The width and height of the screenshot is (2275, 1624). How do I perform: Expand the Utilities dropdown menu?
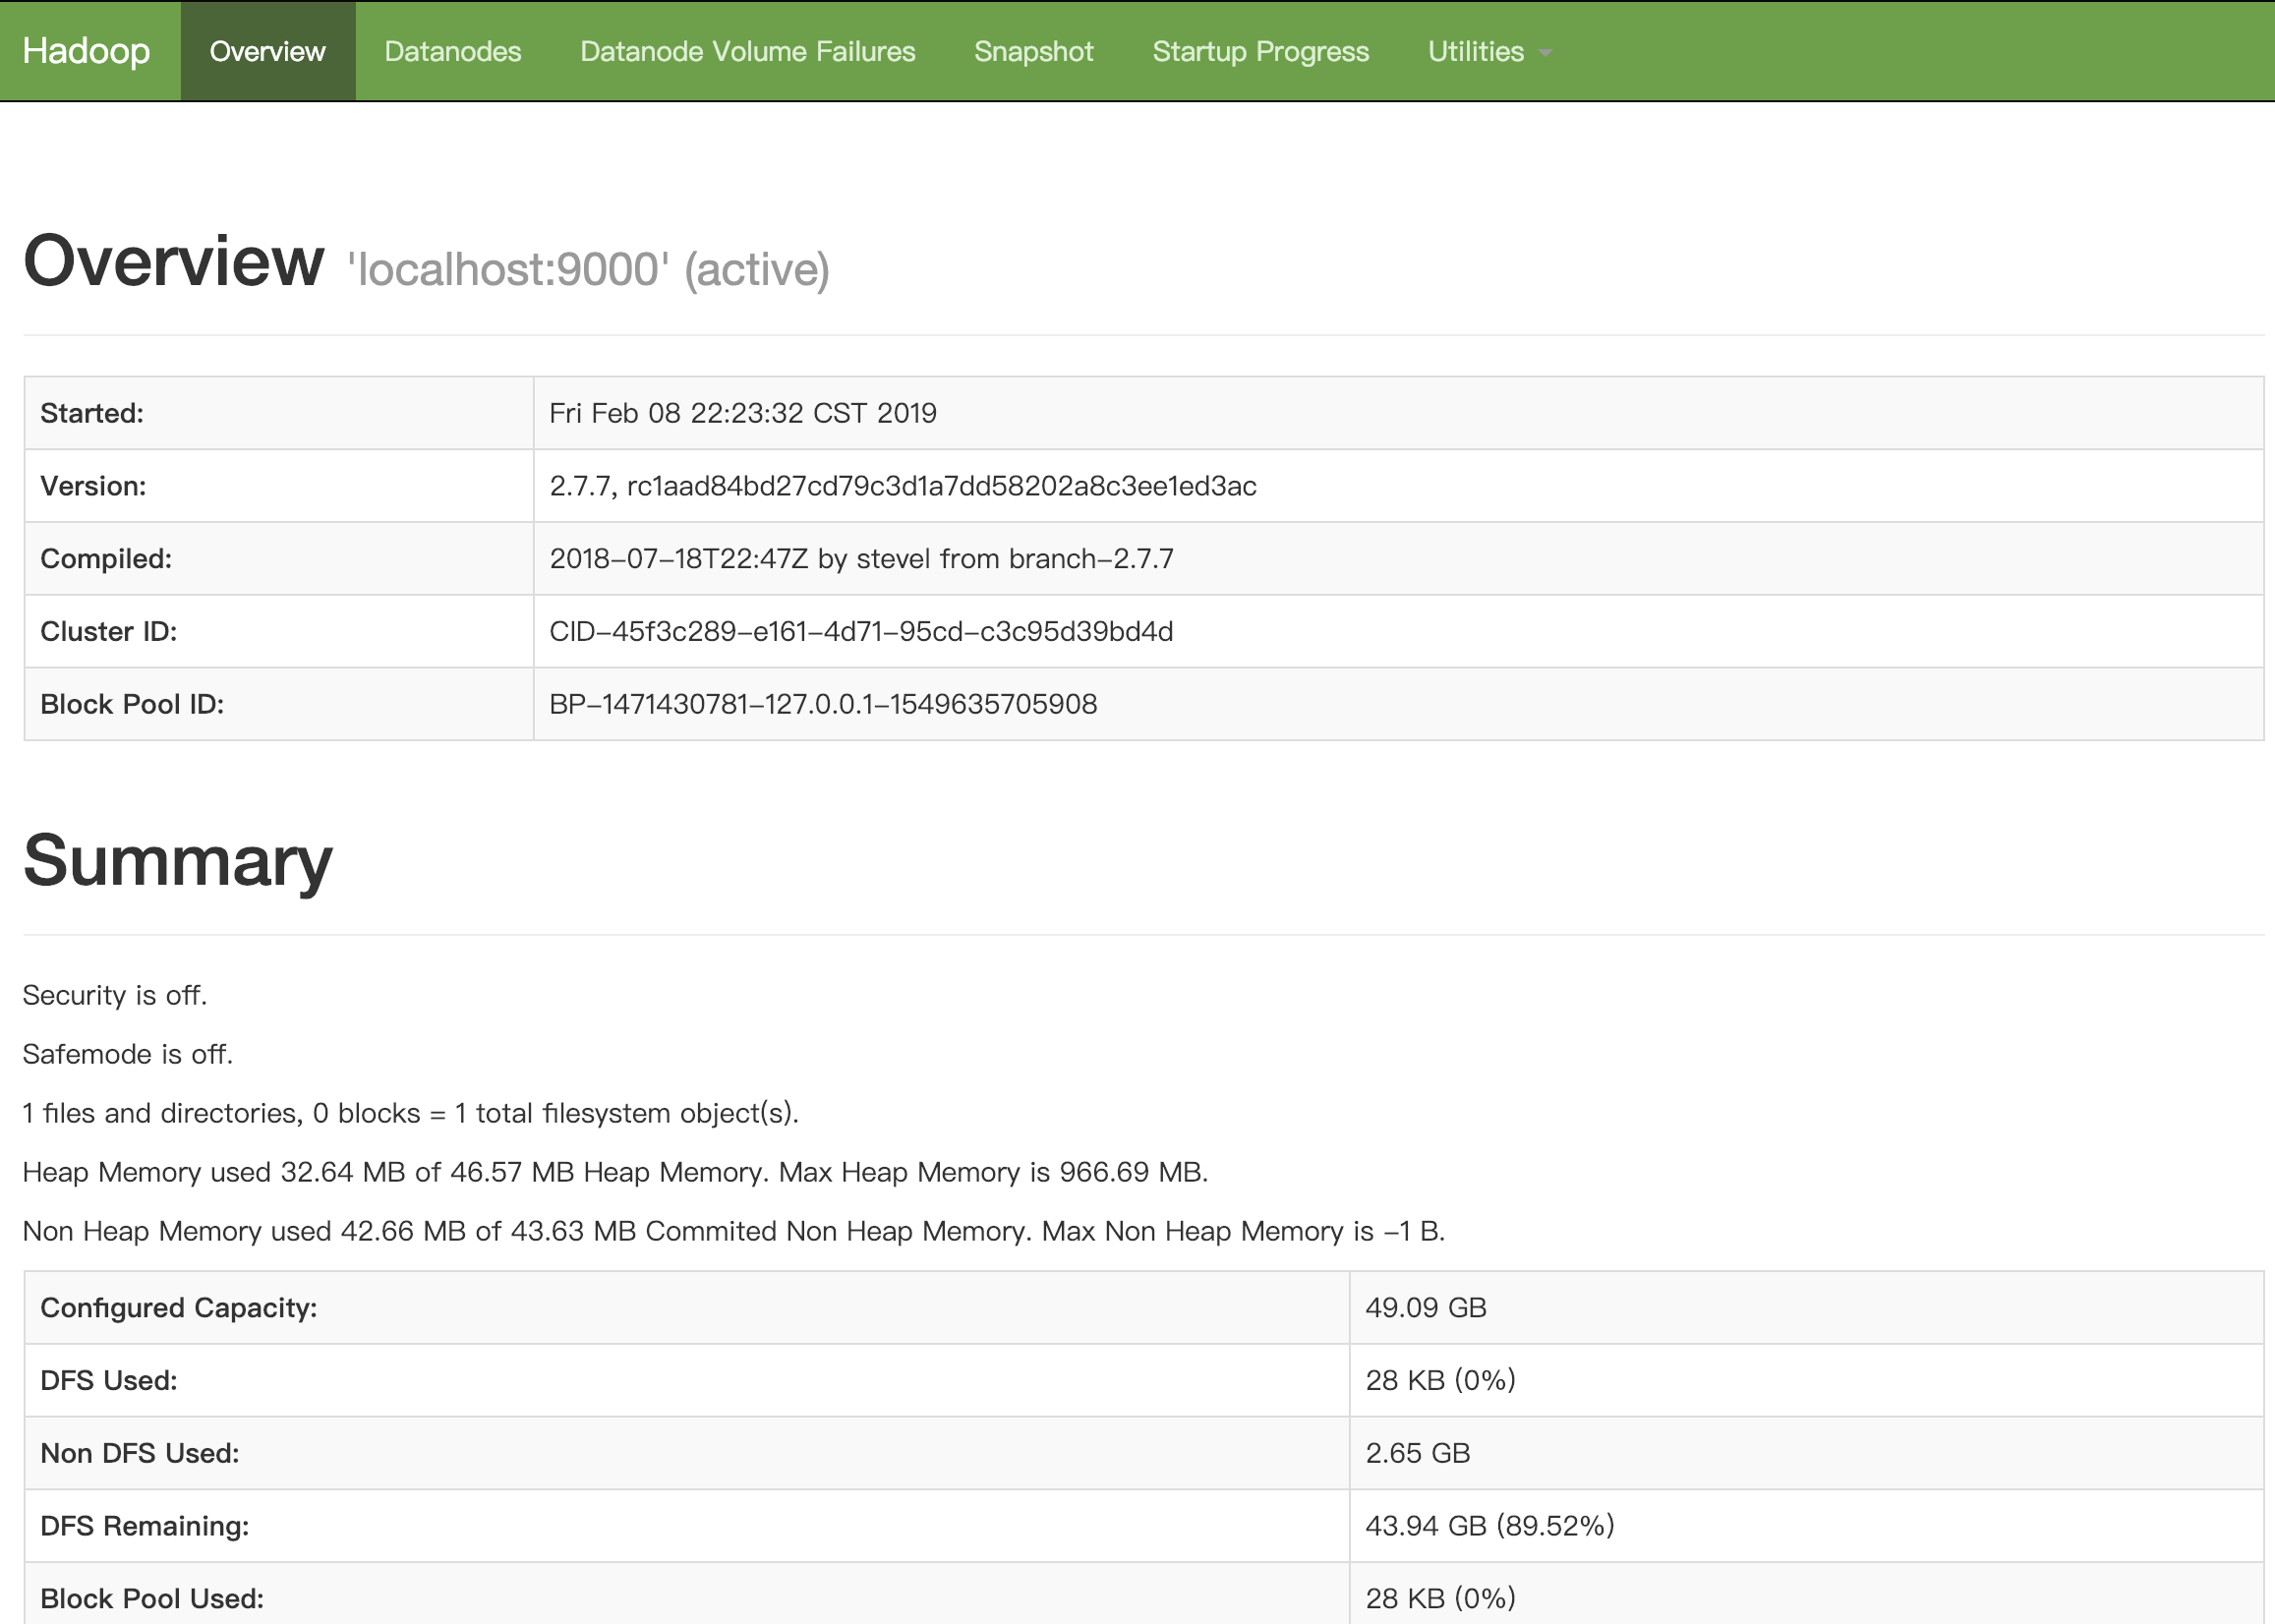click(1489, 51)
